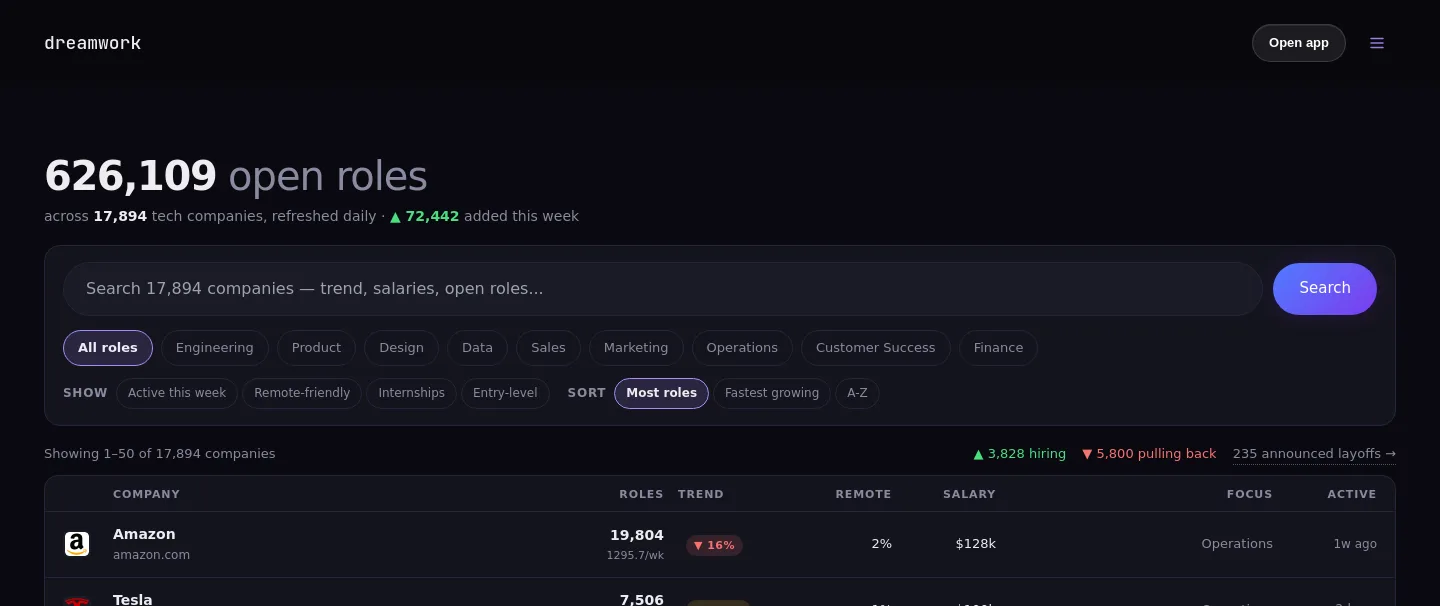Select the Engineering role filter
1440x606 pixels.
[x=215, y=348]
